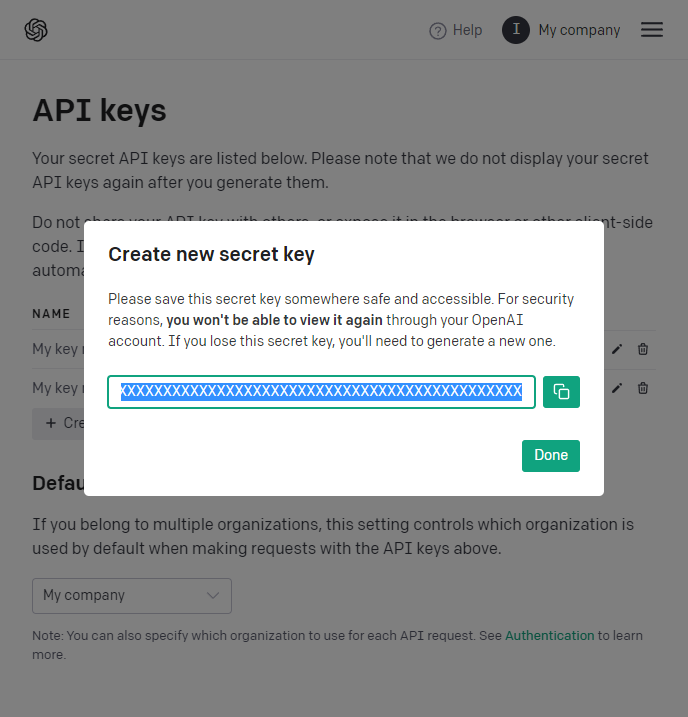The width and height of the screenshot is (688, 717).
Task: Copy the secret key with the copy icon
Action: tap(561, 392)
